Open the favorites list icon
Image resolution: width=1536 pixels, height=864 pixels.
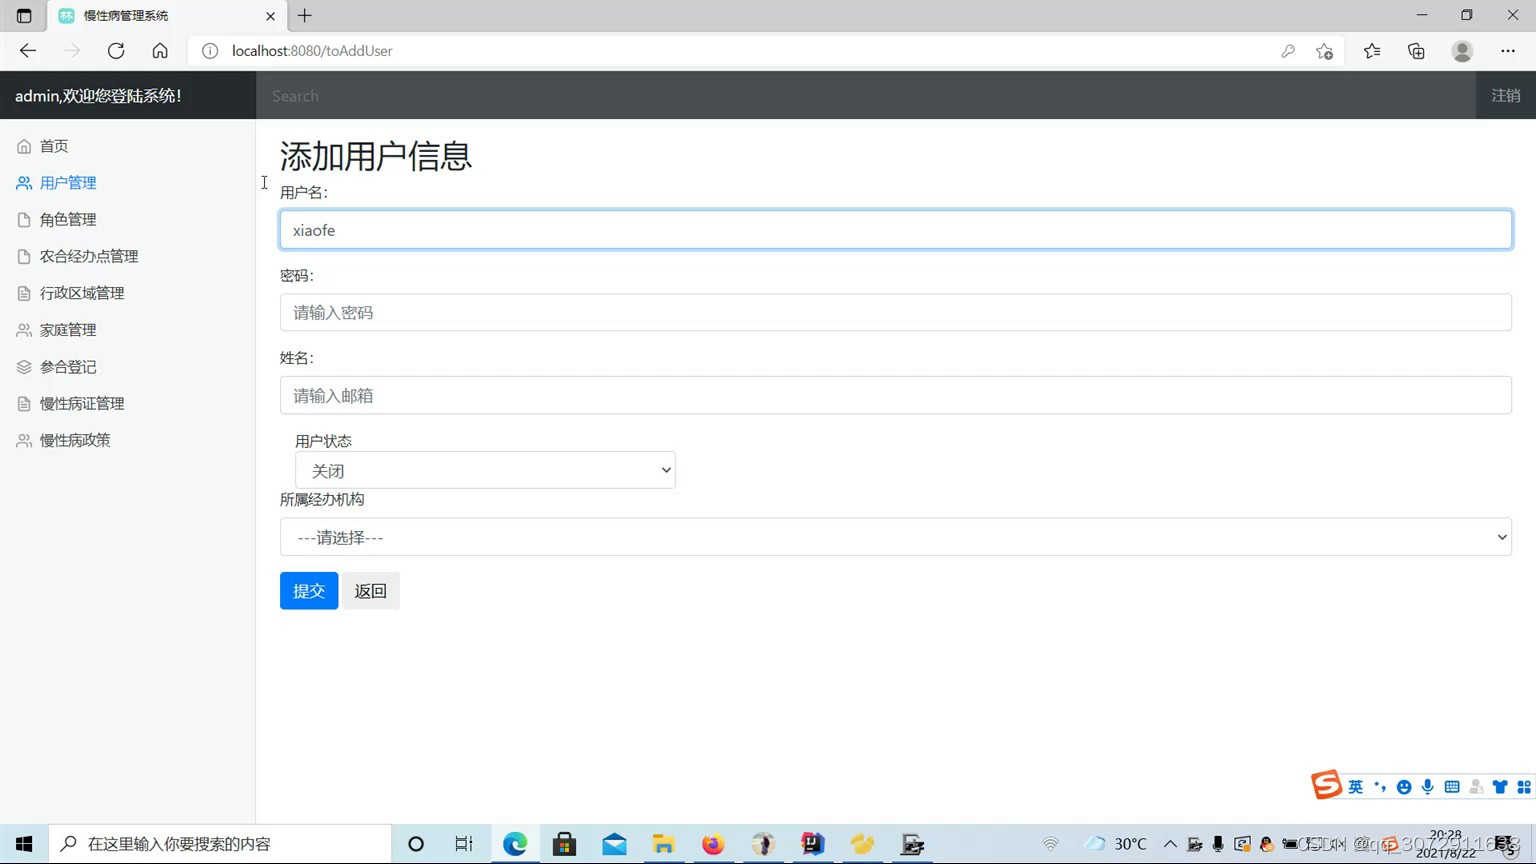(x=1372, y=51)
